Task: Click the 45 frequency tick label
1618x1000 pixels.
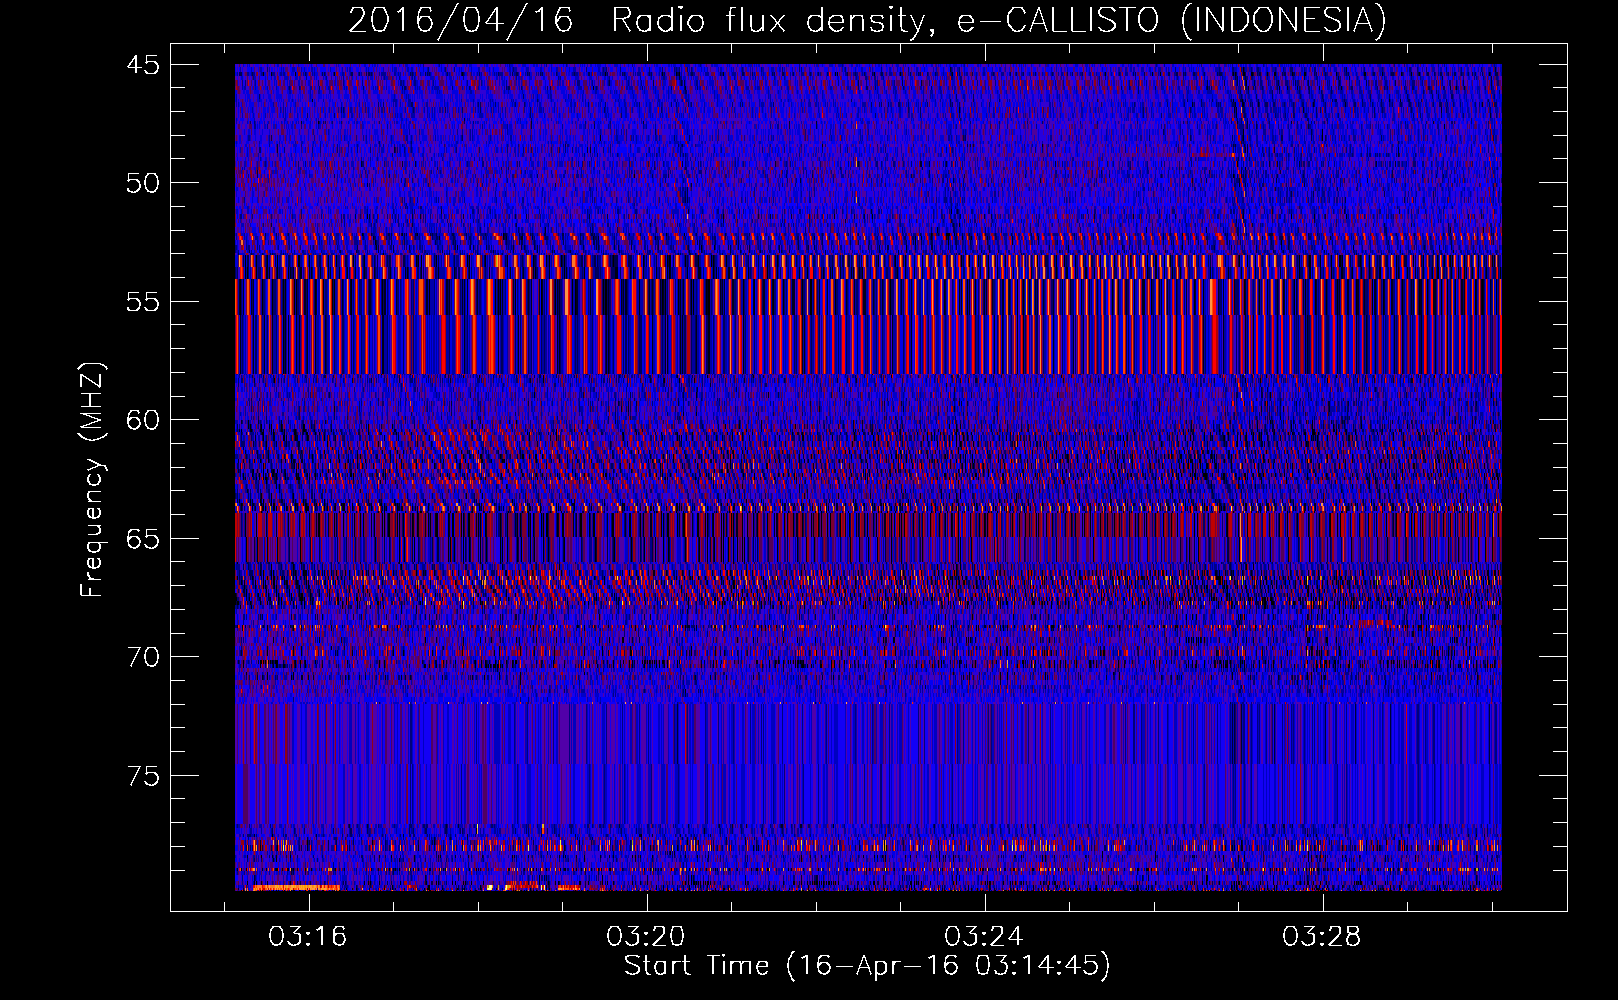Action: pos(142,65)
